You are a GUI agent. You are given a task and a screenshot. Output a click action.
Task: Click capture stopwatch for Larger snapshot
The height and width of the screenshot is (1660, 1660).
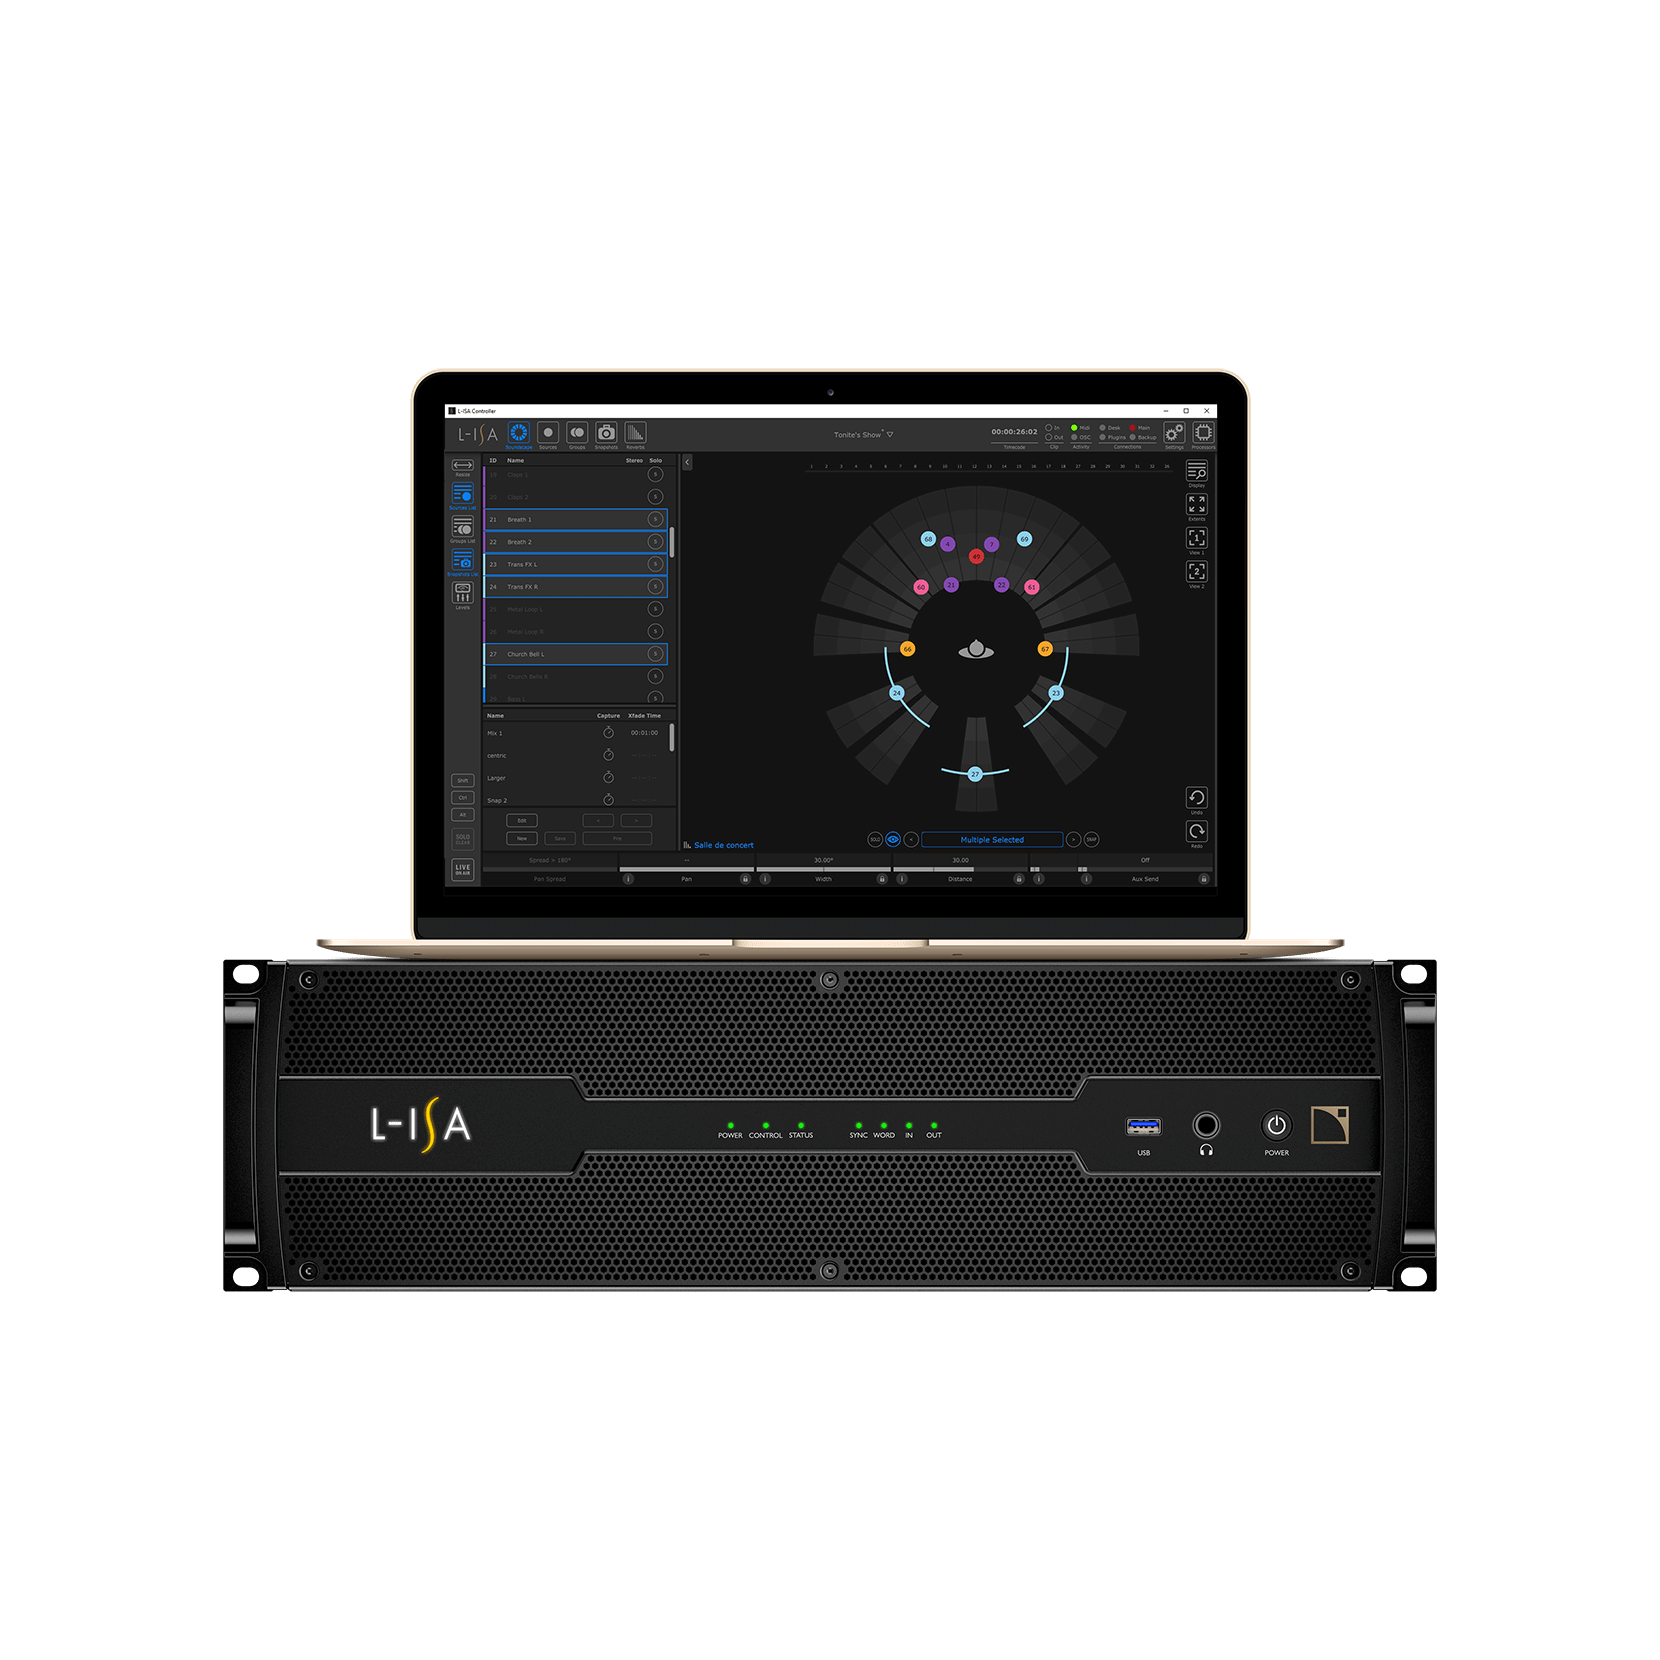tap(608, 777)
